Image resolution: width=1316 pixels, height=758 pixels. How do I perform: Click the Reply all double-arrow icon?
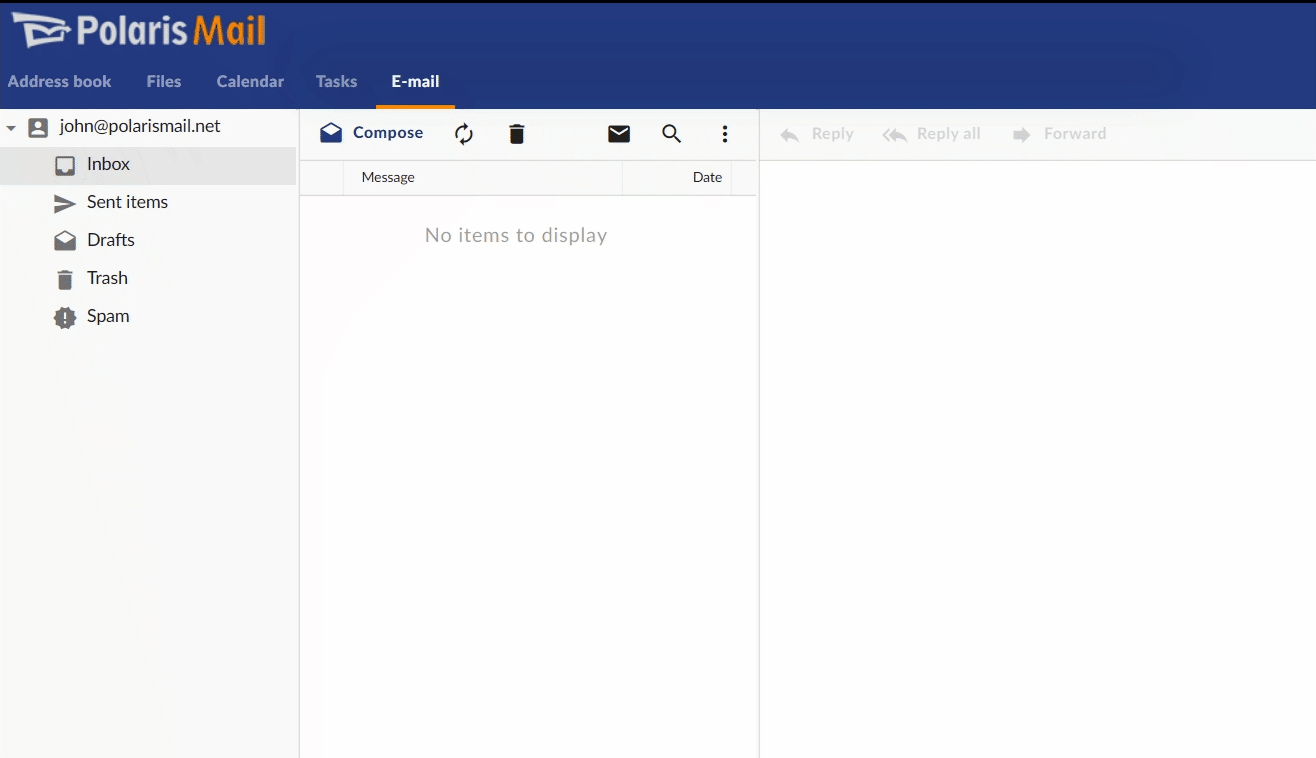(894, 135)
